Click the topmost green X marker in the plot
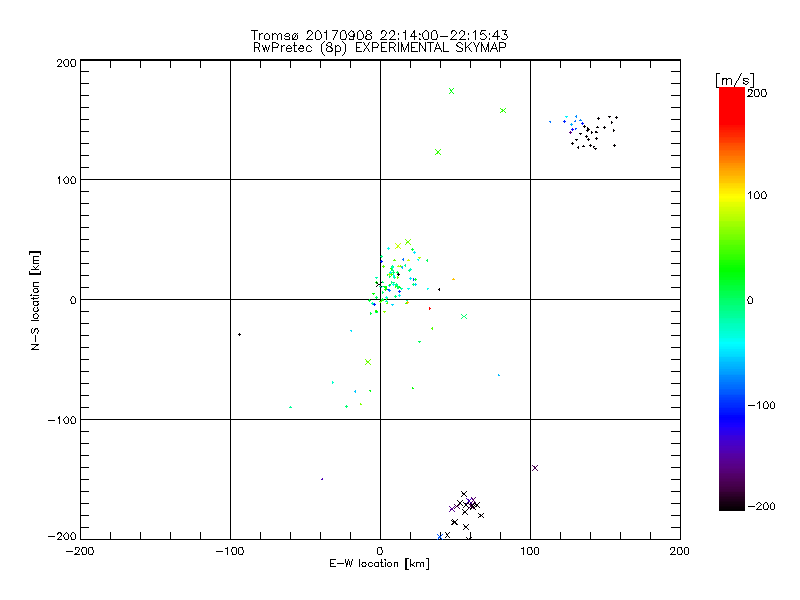 (x=451, y=91)
